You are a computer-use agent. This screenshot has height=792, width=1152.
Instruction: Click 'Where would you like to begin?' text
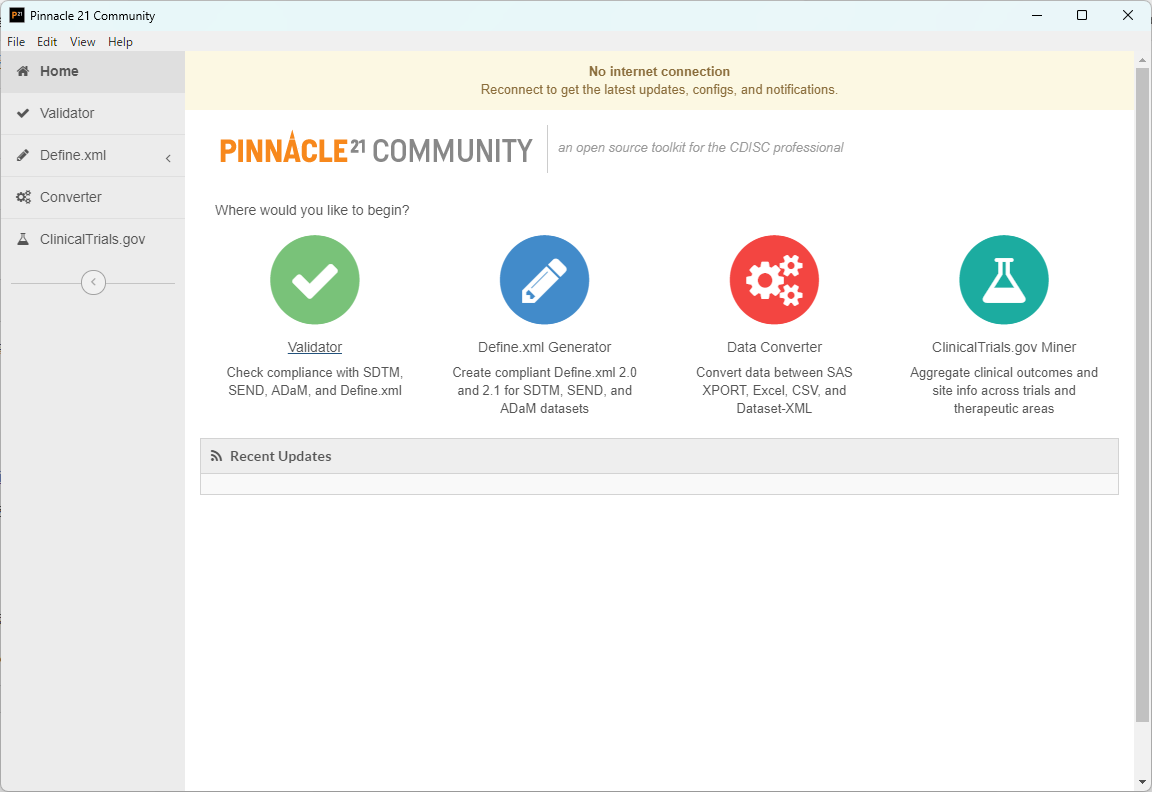pos(312,210)
